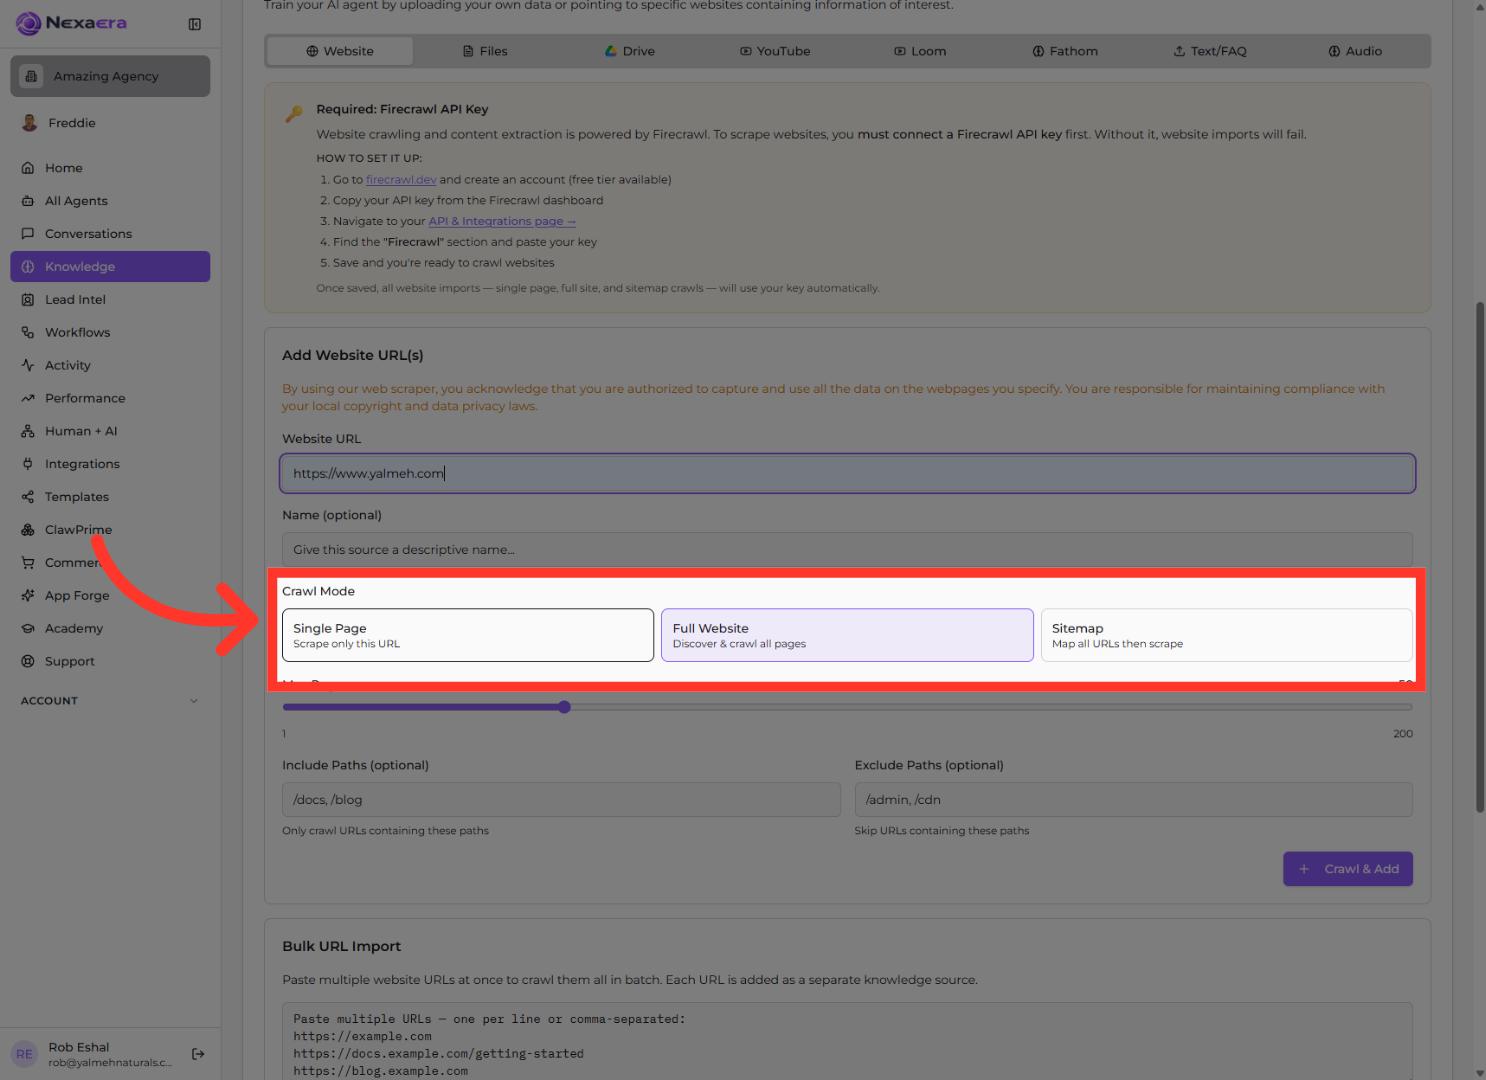Collapse the sidebar panel icon

pos(195,24)
